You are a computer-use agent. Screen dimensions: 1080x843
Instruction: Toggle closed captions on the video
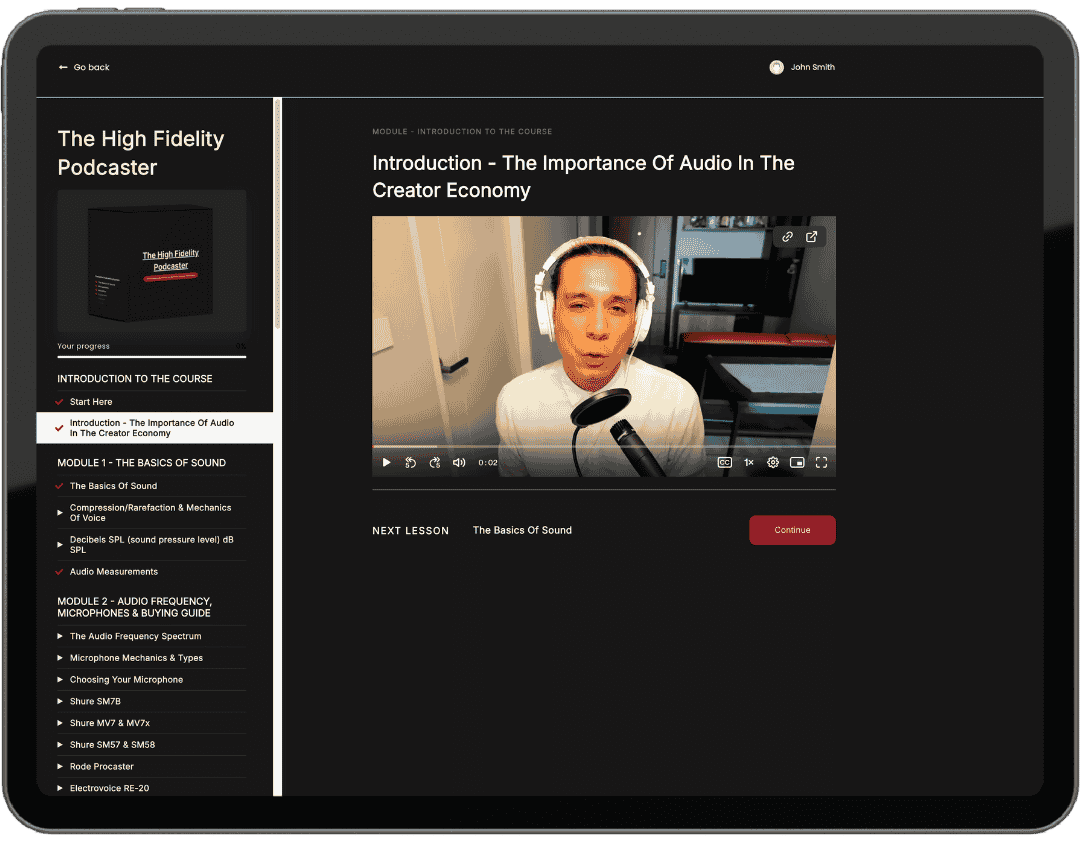click(x=724, y=463)
